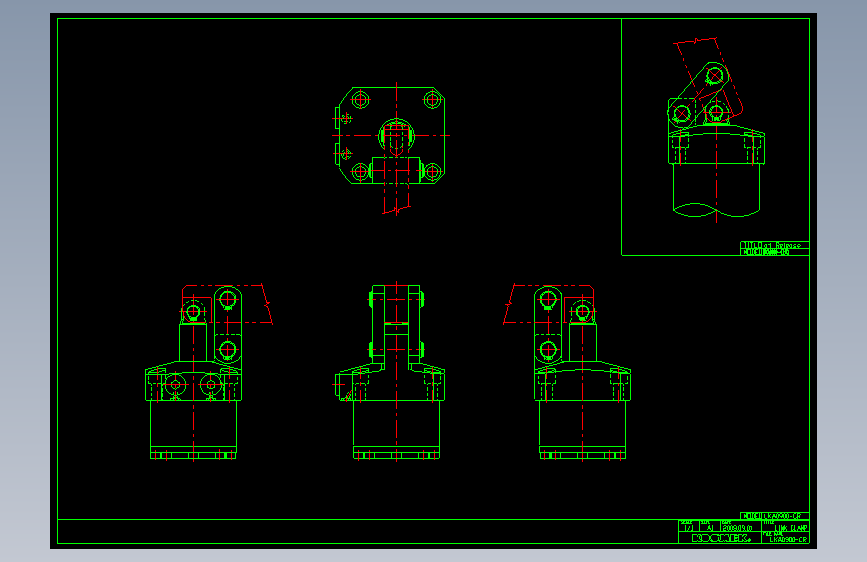Select the center piston rod circle in plan view

(x=396, y=135)
